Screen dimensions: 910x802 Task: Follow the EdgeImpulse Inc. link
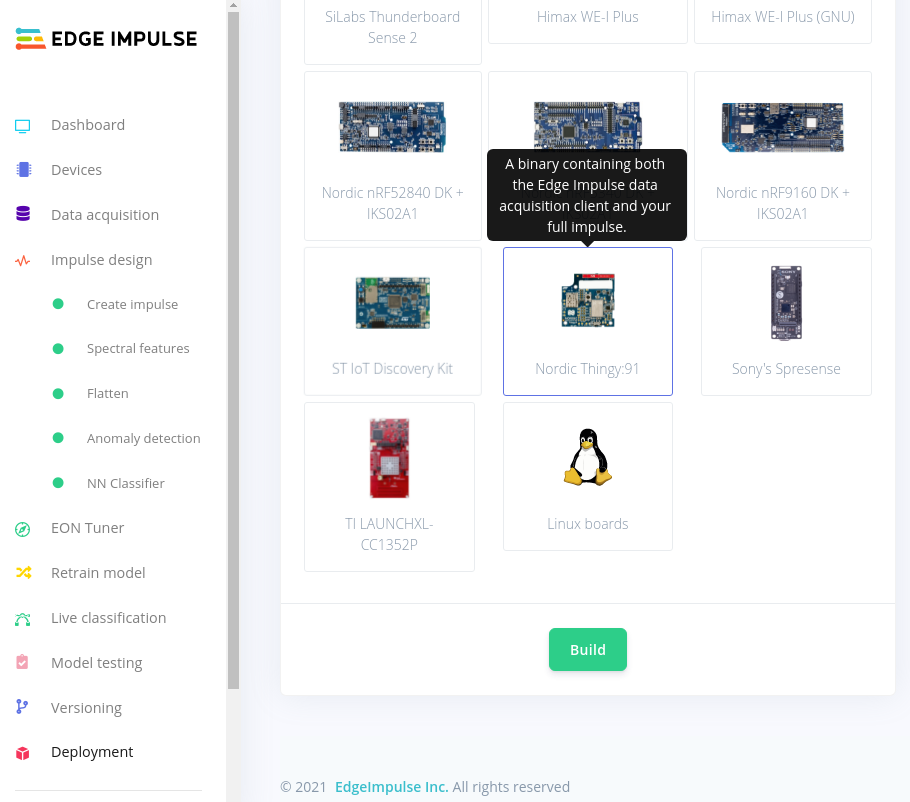click(x=391, y=787)
